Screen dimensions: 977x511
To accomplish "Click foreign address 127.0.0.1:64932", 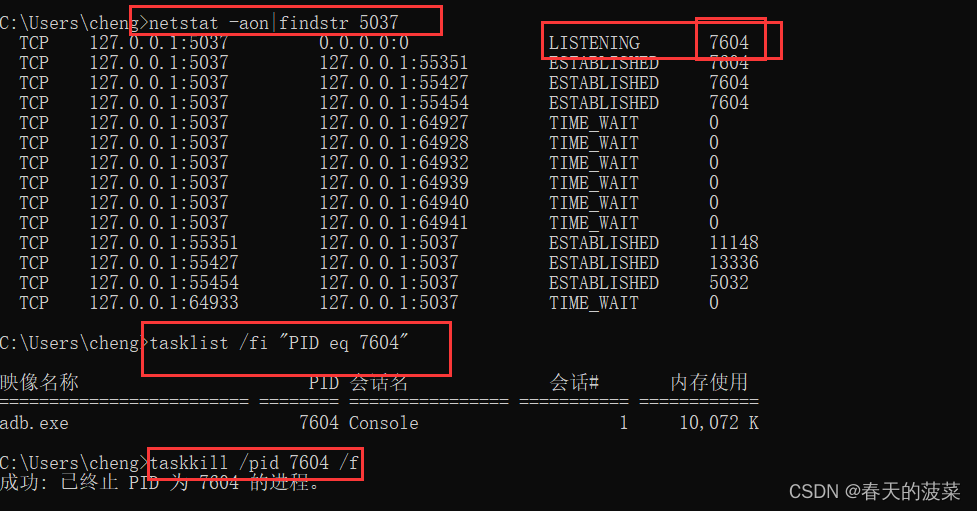I will tap(394, 162).
